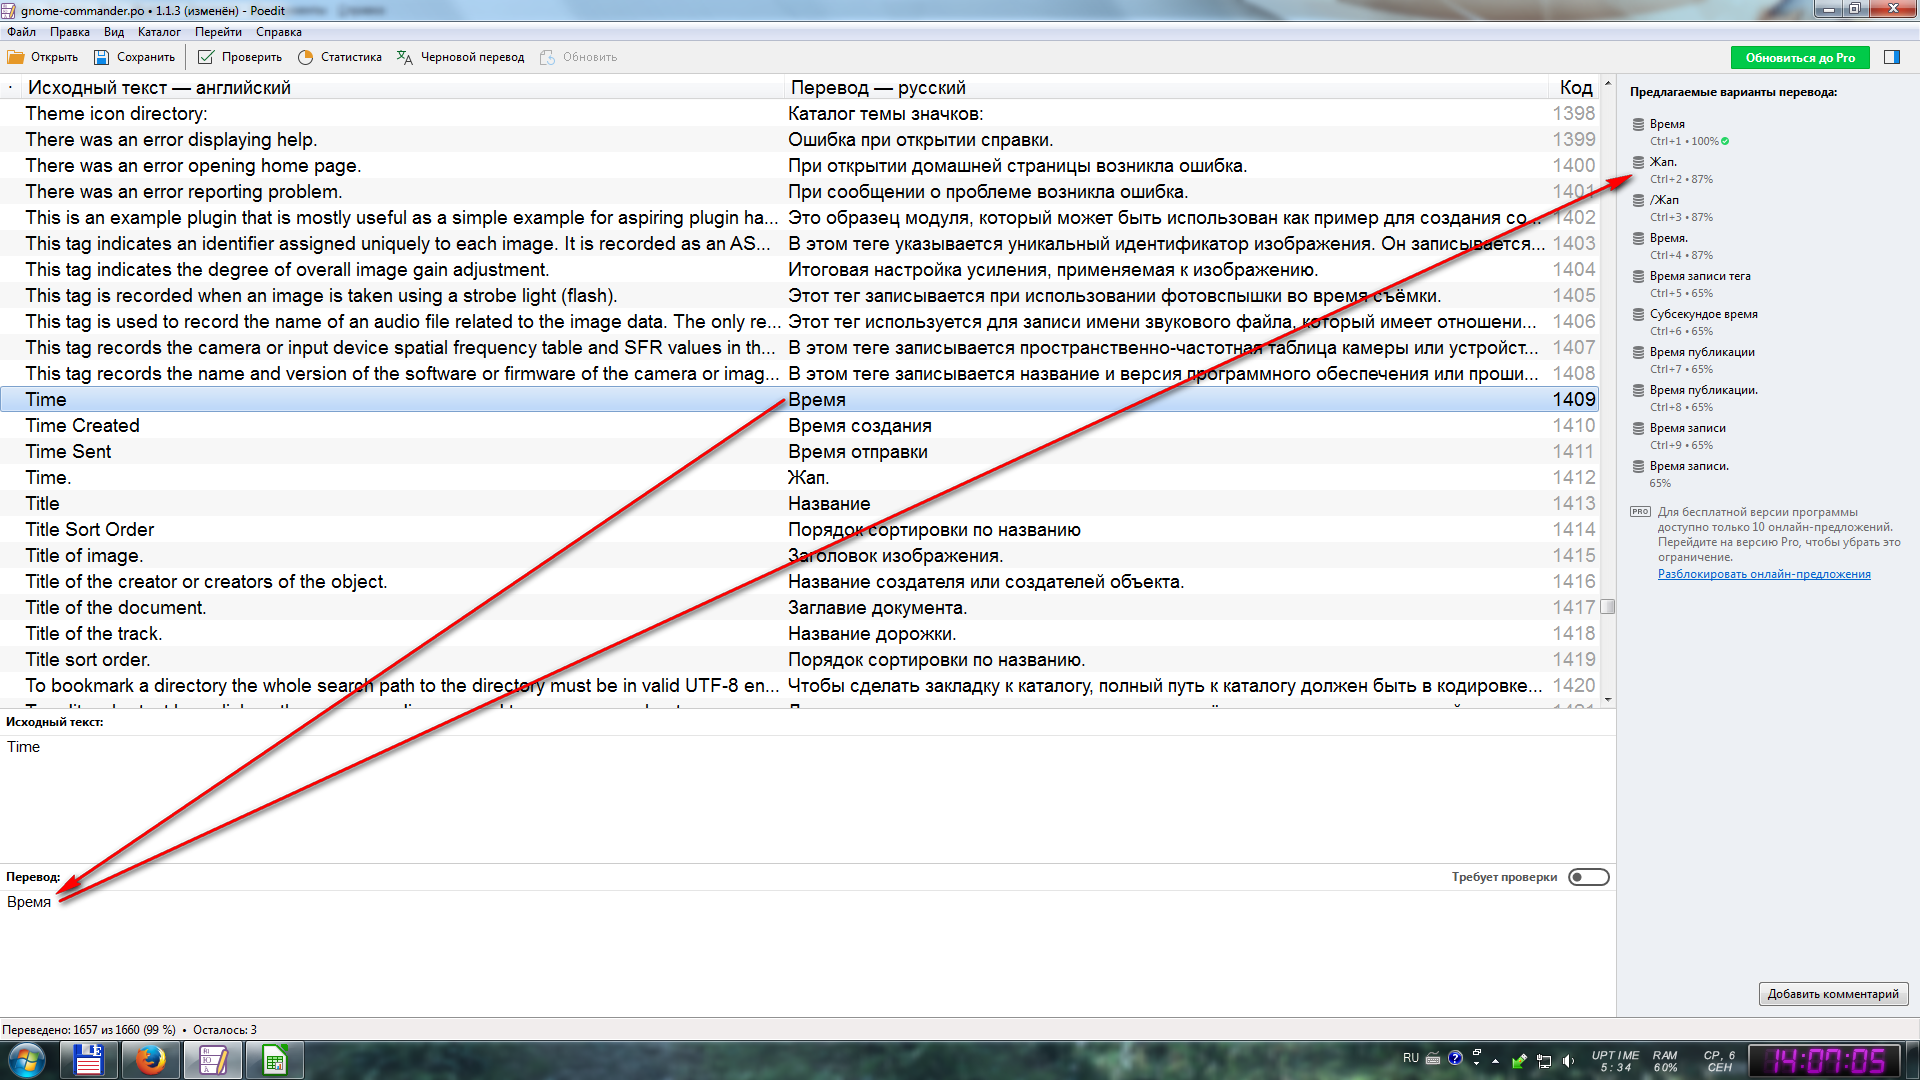Sort by the 'Код' column header

pyautogui.click(x=1575, y=87)
